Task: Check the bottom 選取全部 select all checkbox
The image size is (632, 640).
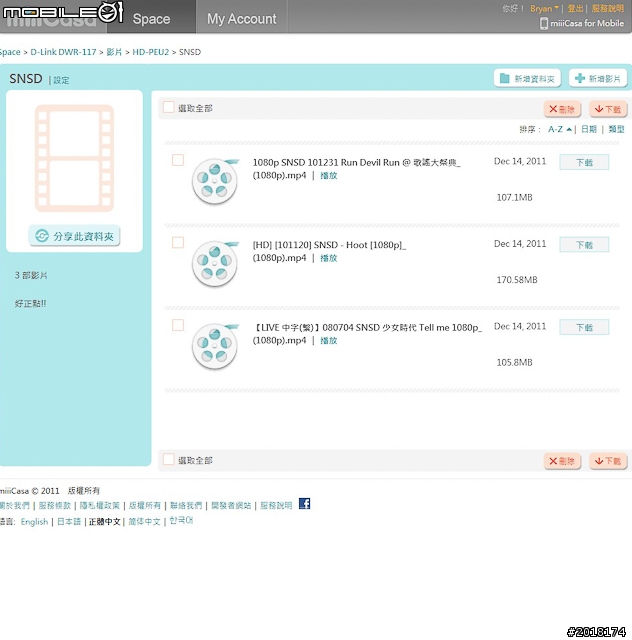Action: pos(168,459)
